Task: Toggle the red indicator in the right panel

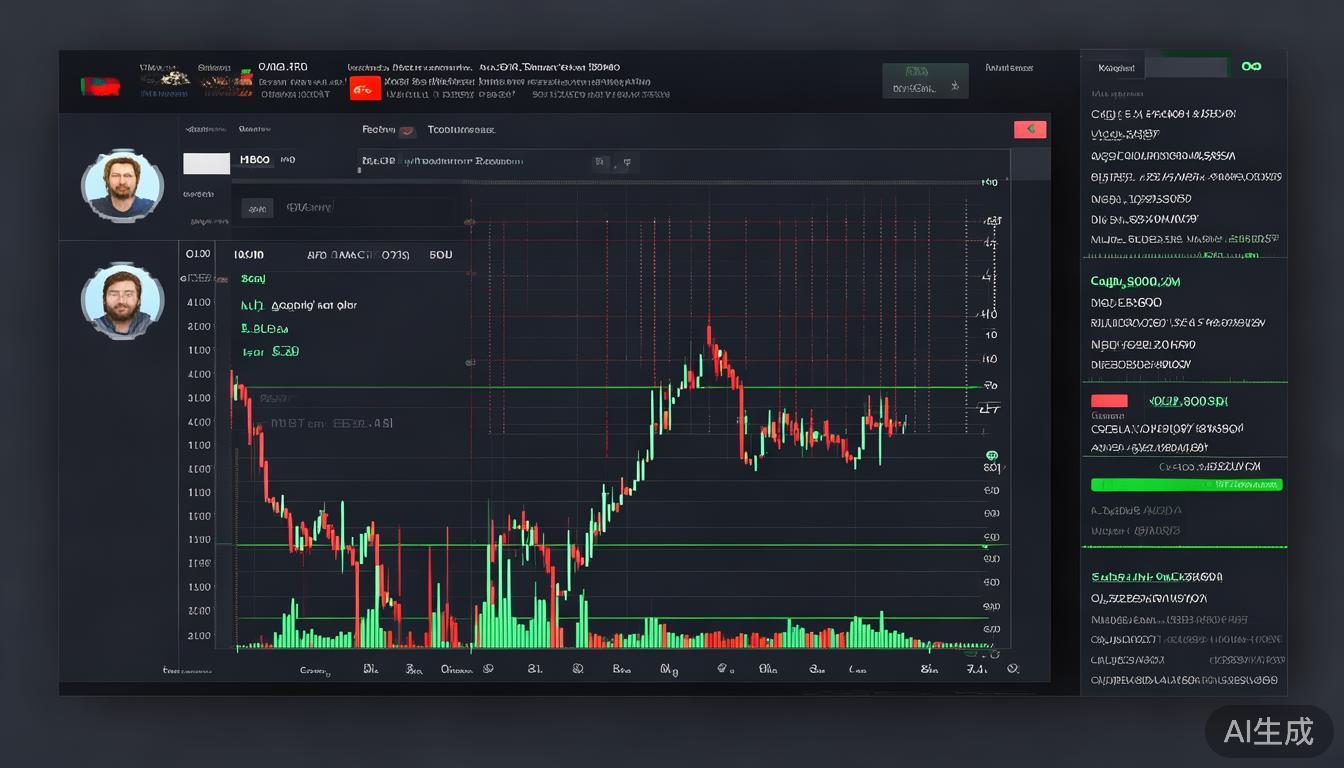Action: pos(1109,401)
